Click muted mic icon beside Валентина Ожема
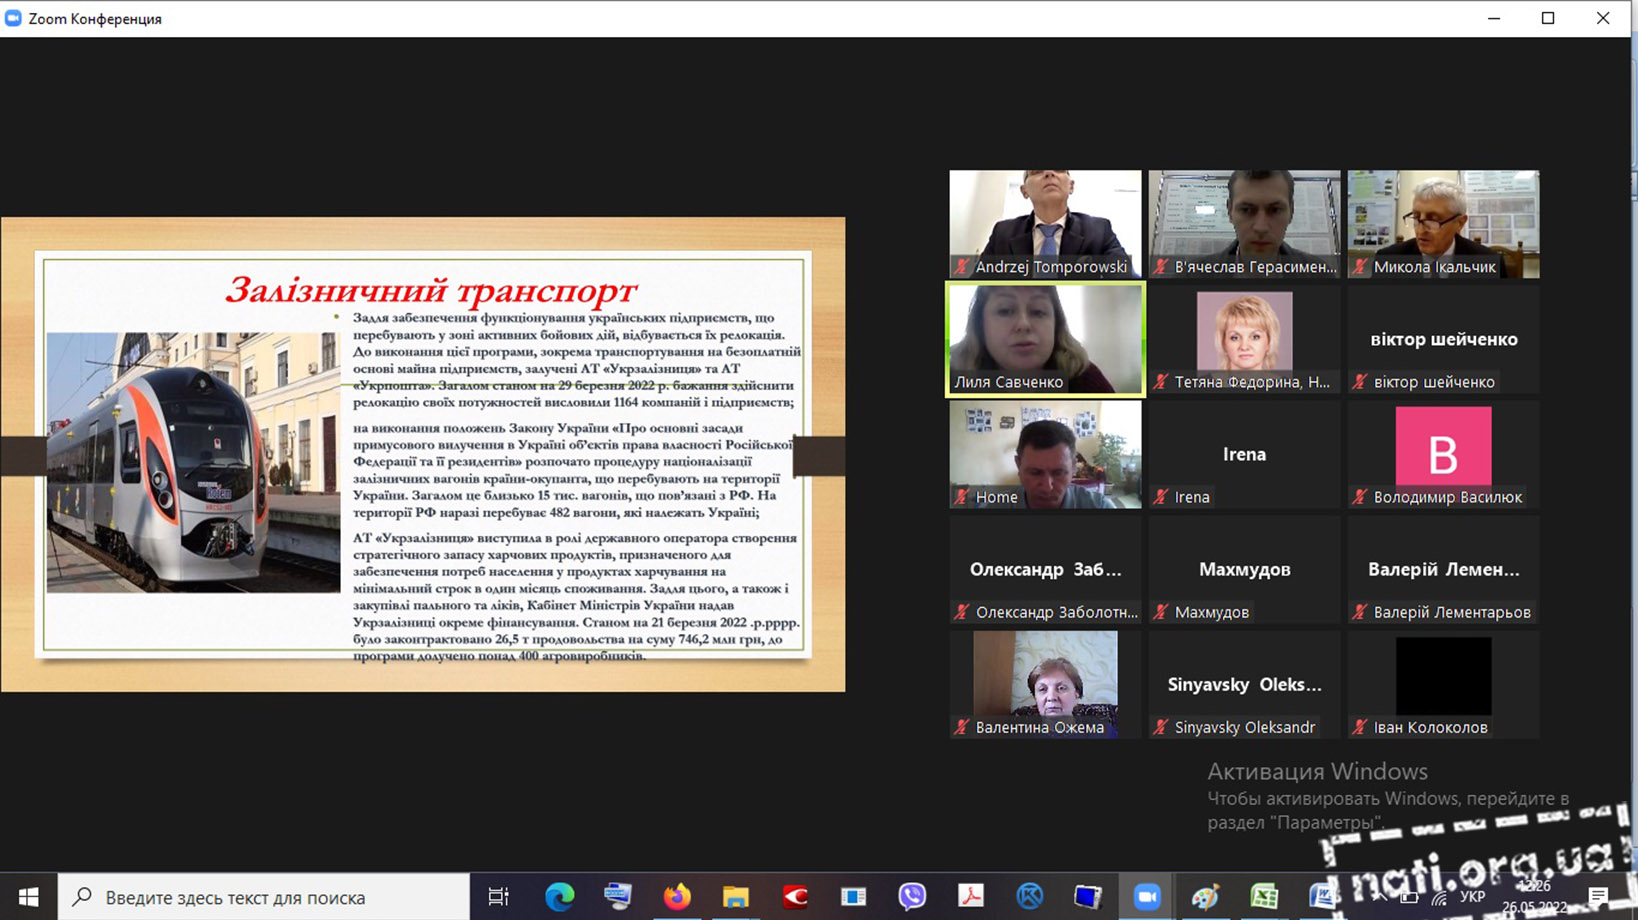Image resolution: width=1638 pixels, height=920 pixels. point(962,727)
